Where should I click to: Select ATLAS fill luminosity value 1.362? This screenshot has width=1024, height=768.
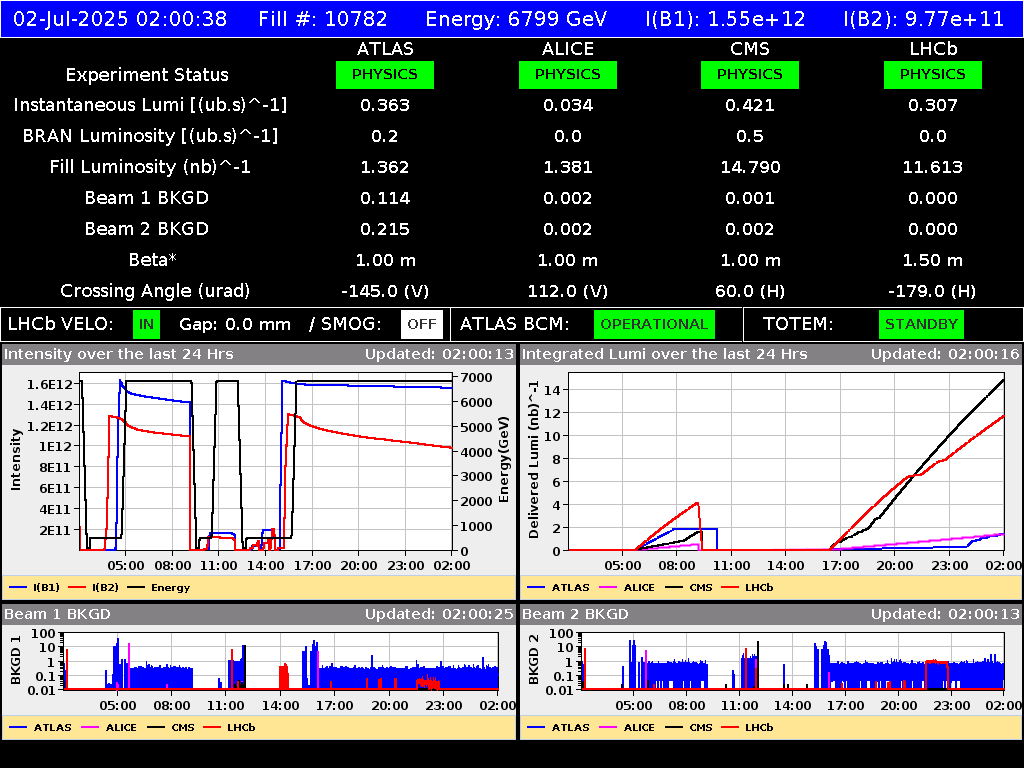pos(385,167)
